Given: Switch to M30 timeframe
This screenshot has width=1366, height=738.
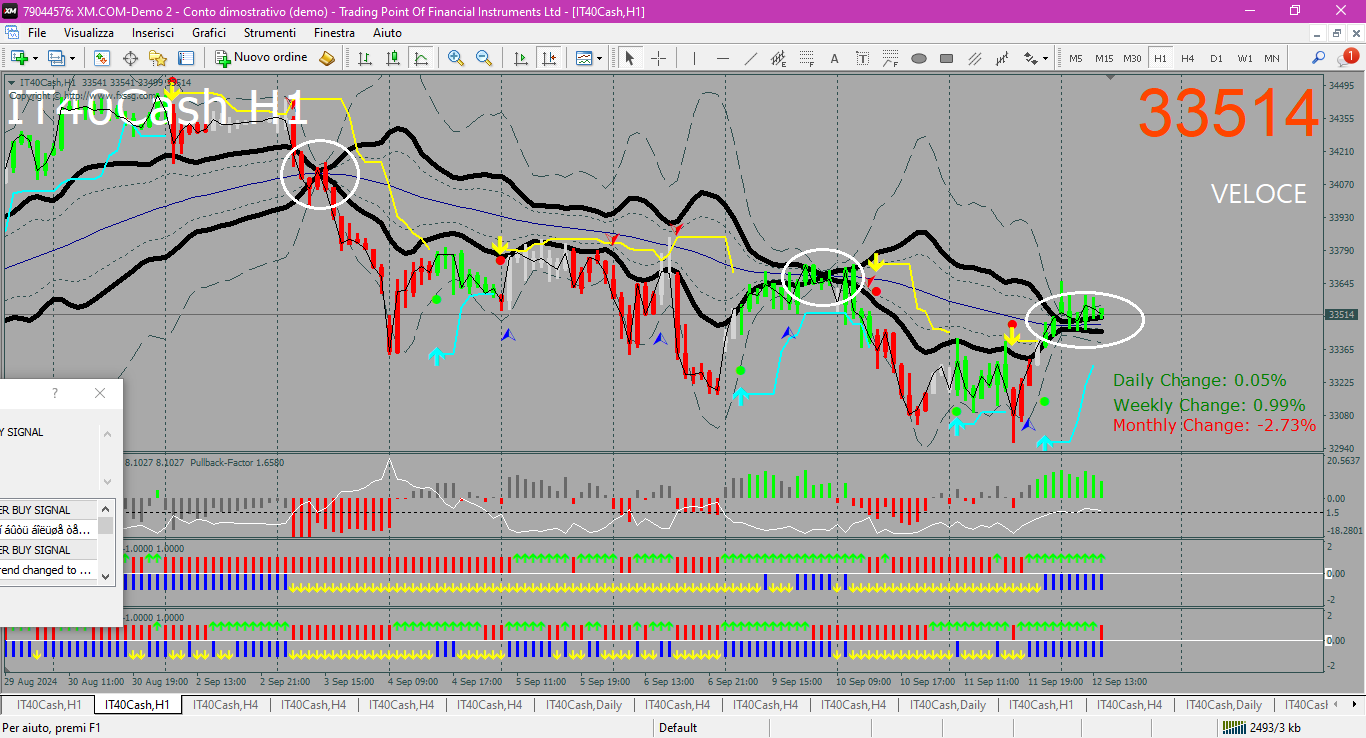Looking at the screenshot, I should pos(1132,58).
